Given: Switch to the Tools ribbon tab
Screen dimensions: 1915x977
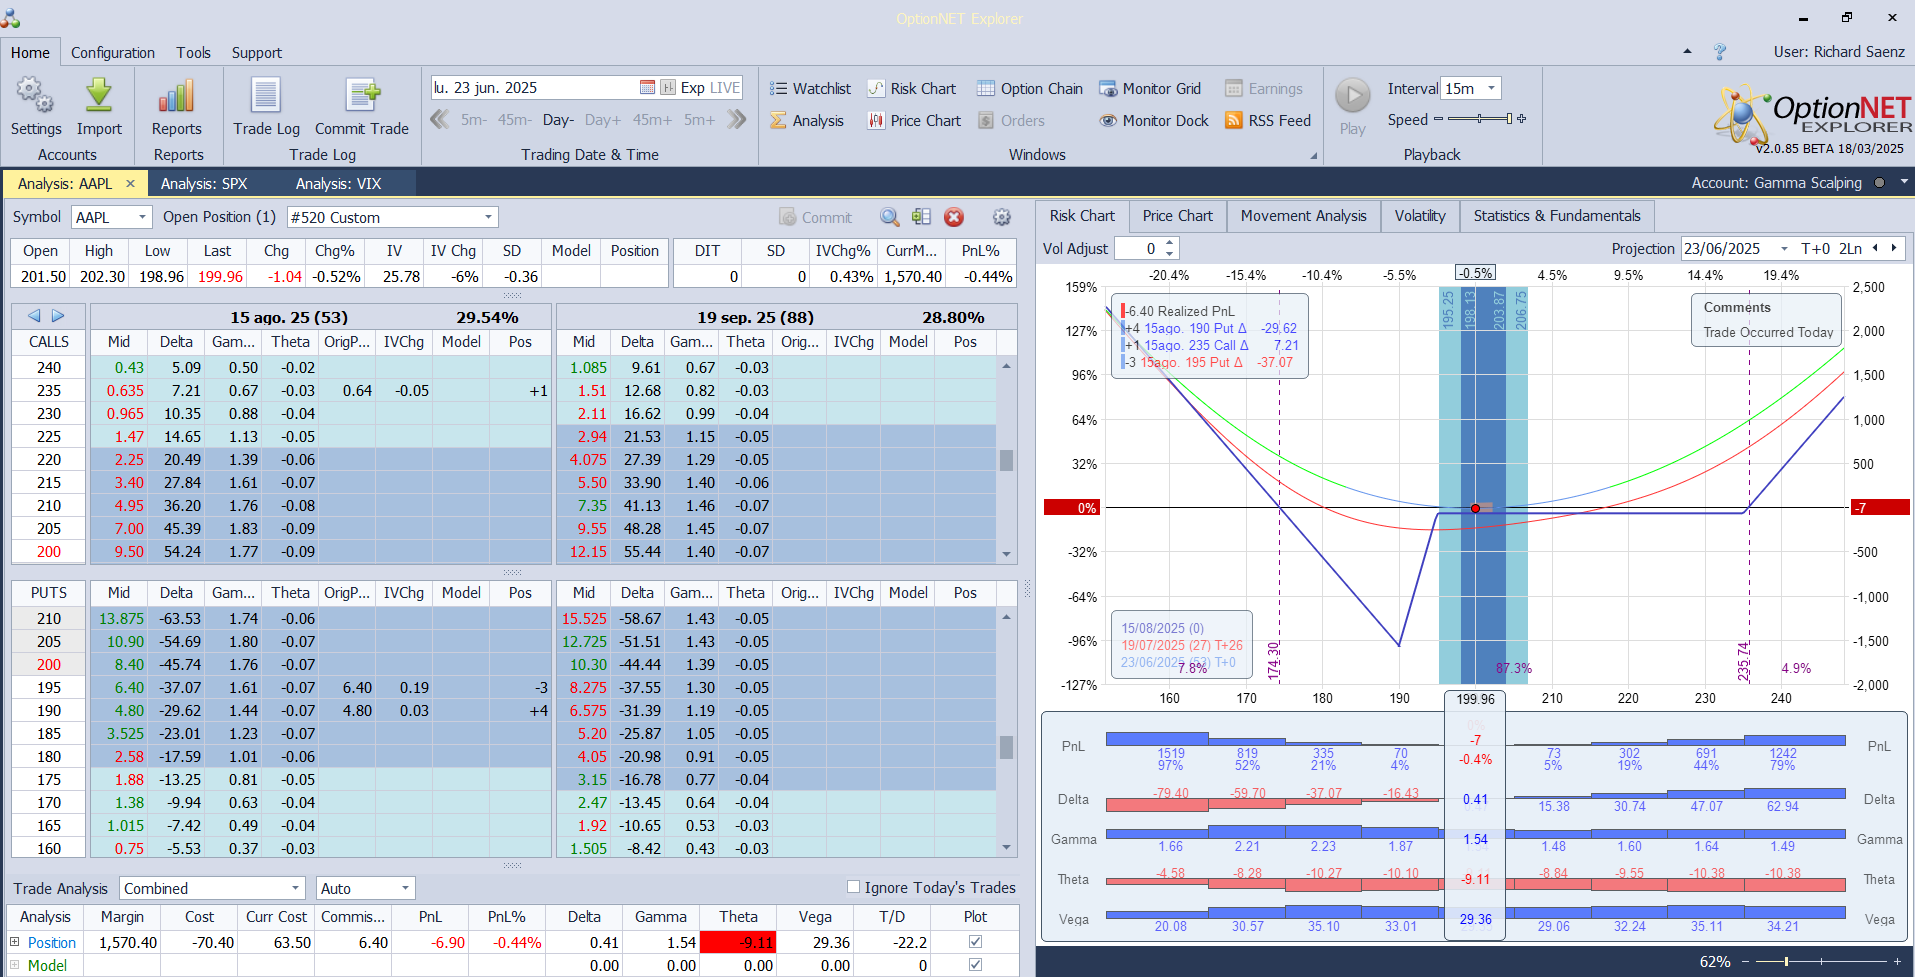Looking at the screenshot, I should point(194,53).
